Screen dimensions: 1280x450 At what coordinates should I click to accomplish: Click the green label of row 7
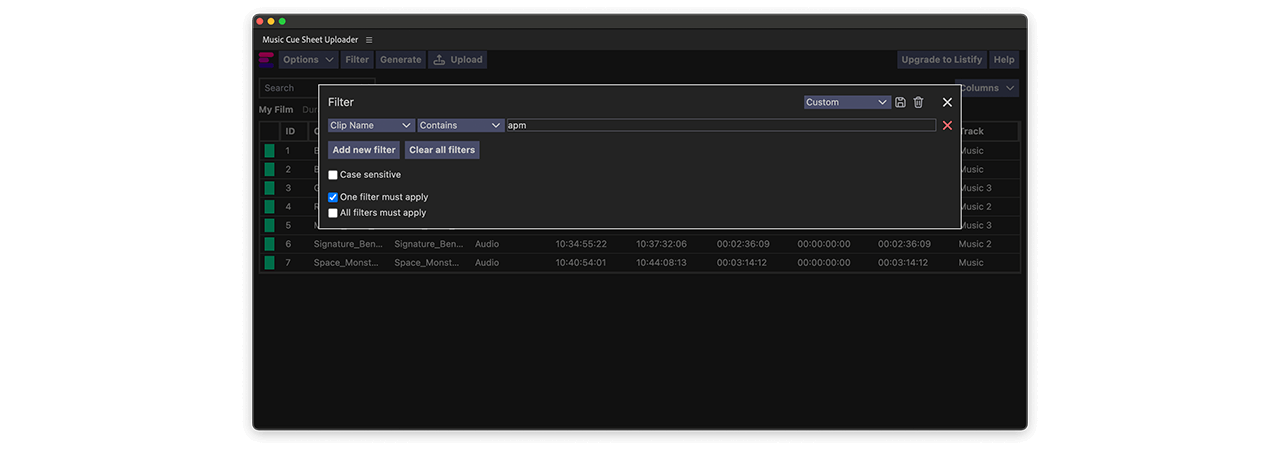point(269,263)
